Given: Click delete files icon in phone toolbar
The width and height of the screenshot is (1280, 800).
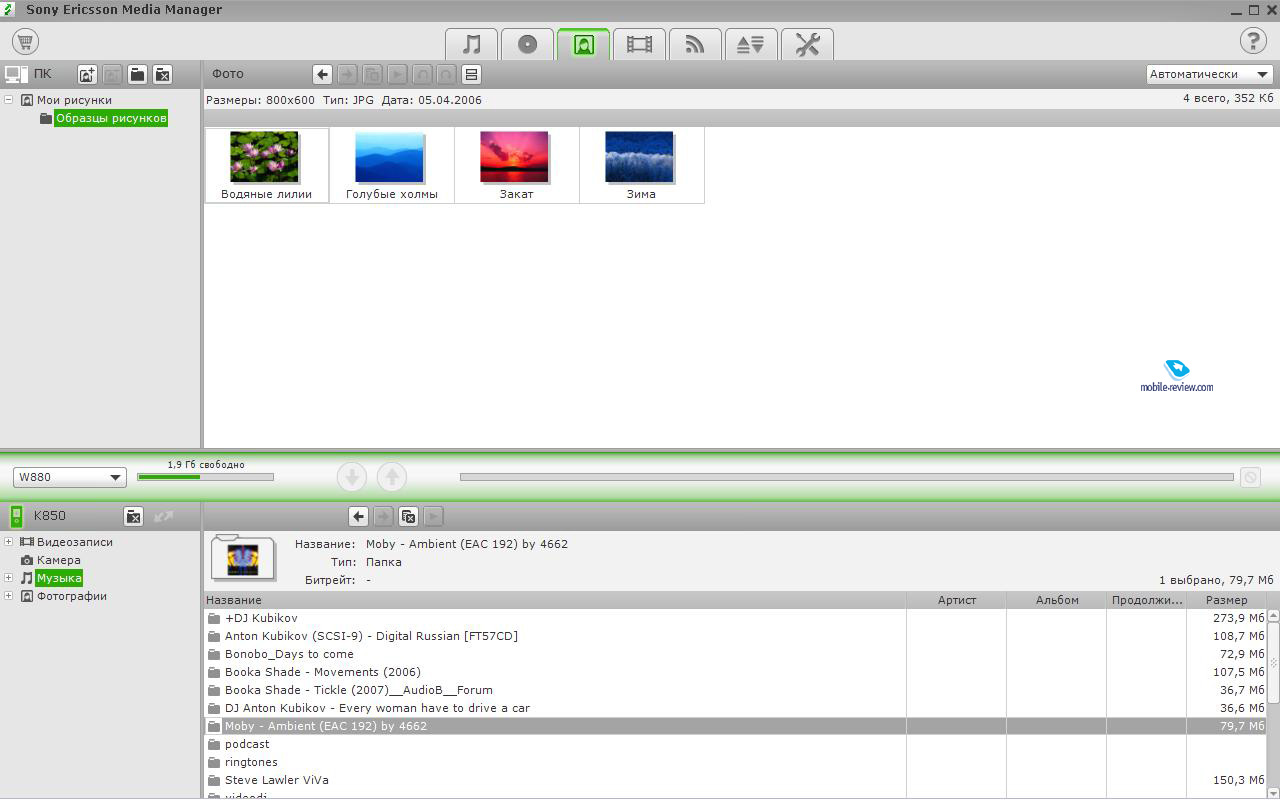Looking at the screenshot, I should [408, 516].
